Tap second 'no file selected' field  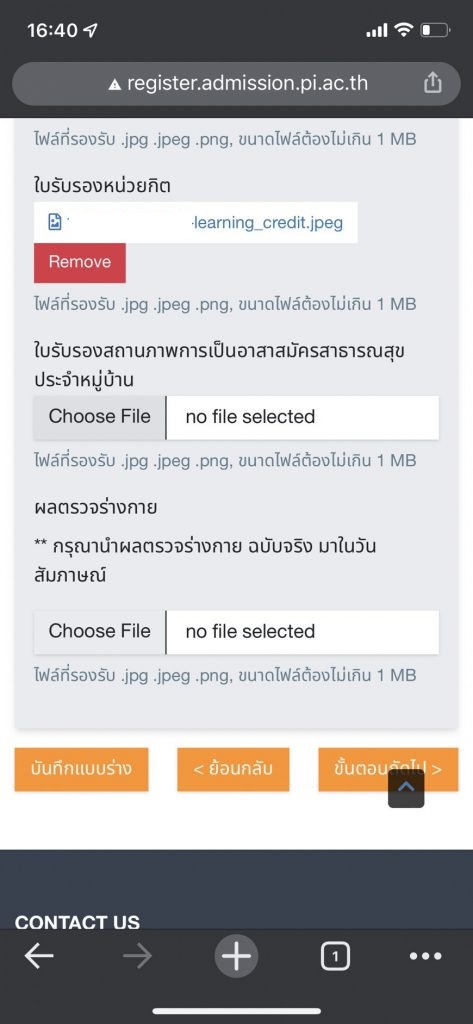[x=302, y=632]
